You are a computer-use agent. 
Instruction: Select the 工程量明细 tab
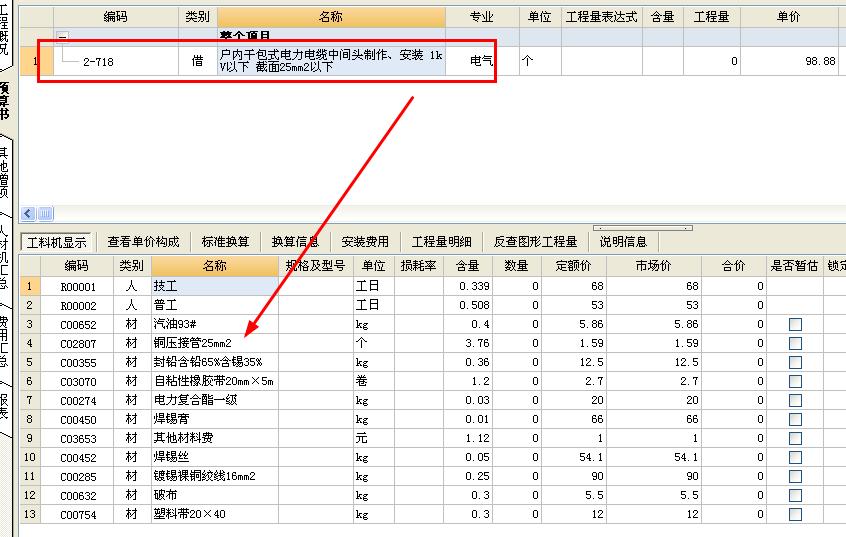pos(441,242)
